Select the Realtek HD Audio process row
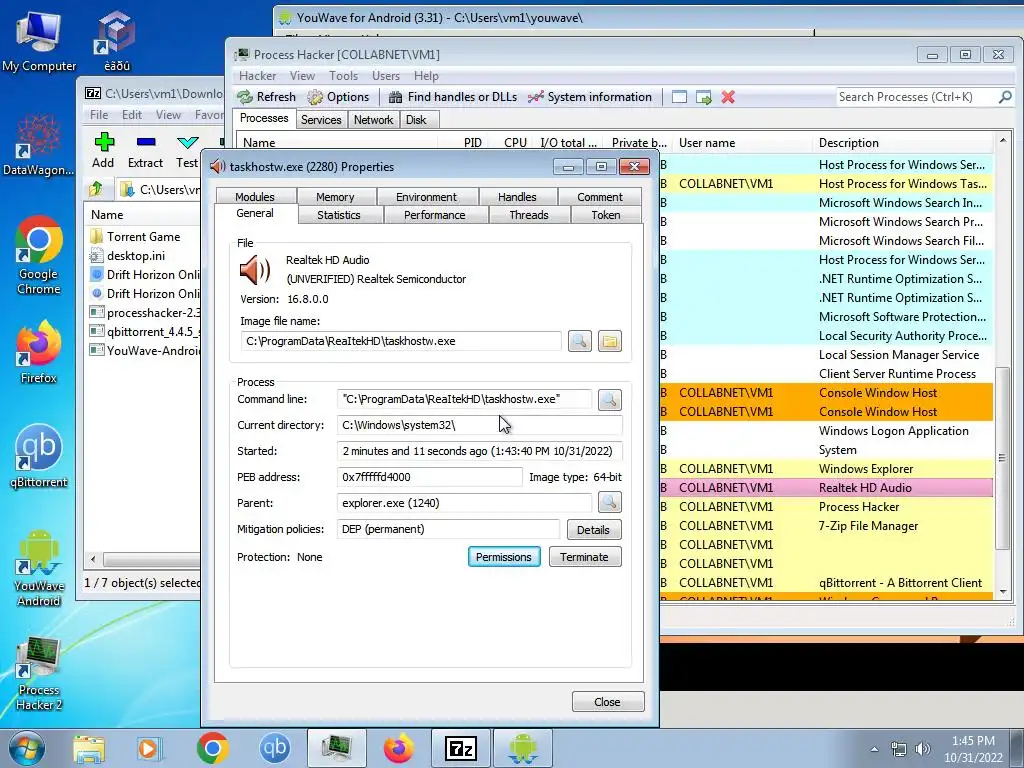1024x768 pixels. click(827, 487)
